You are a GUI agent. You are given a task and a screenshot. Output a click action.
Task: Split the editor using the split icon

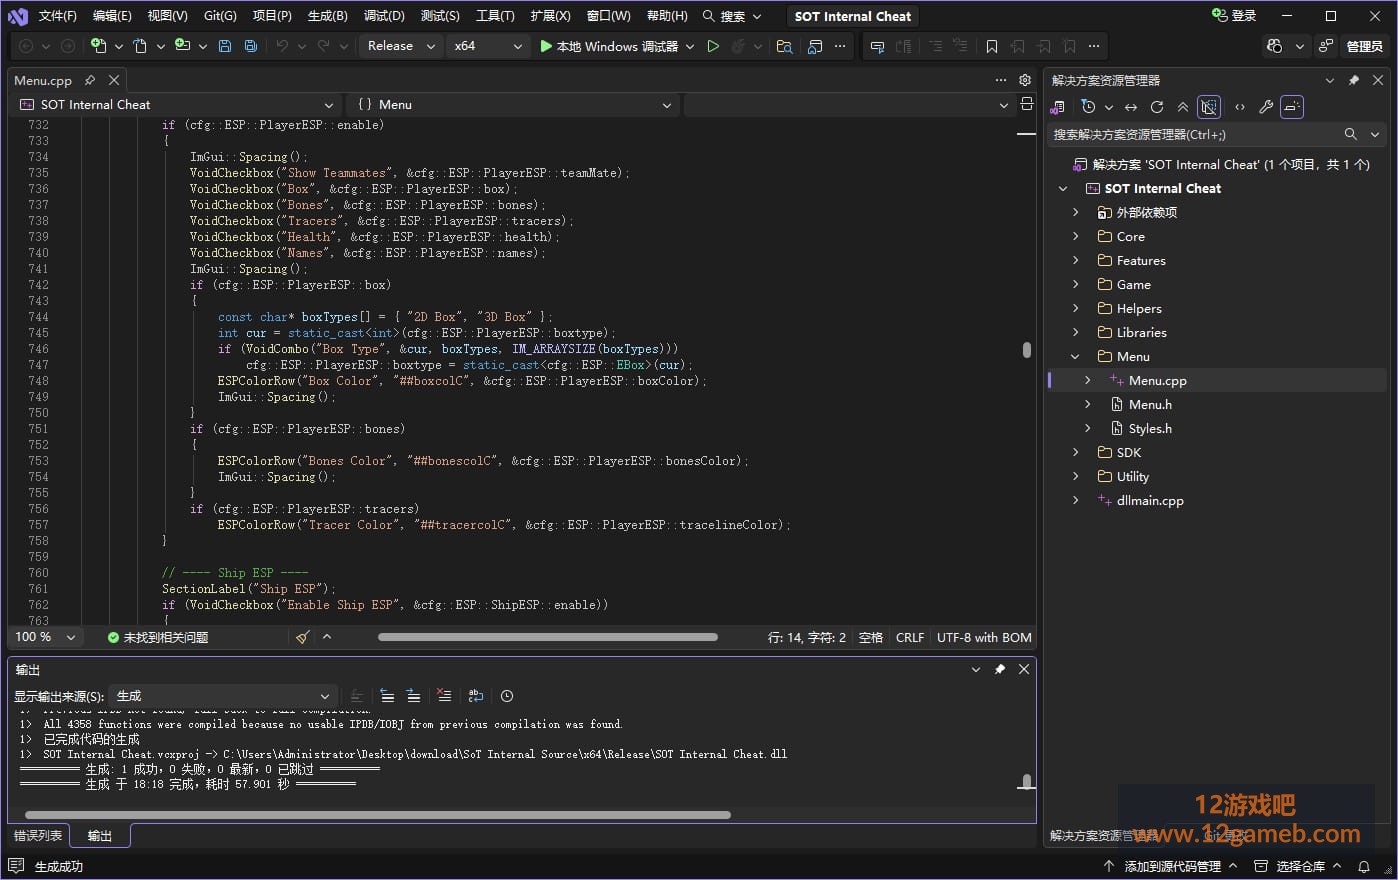pyautogui.click(x=1026, y=104)
